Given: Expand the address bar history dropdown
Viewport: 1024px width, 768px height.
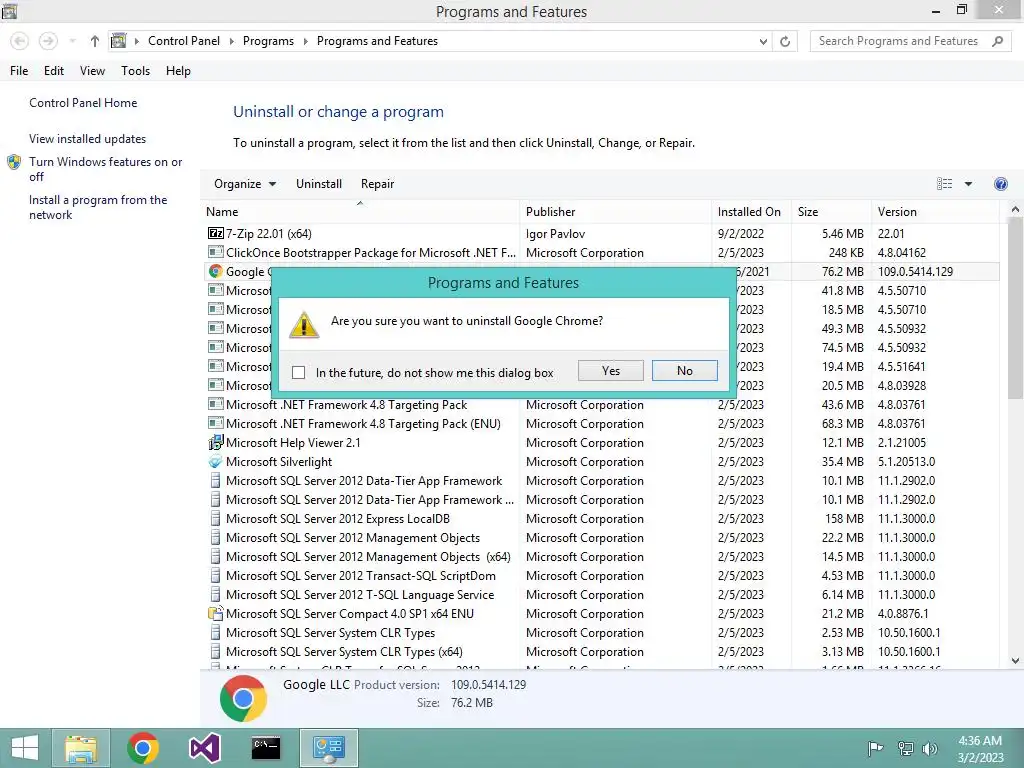Looking at the screenshot, I should click(763, 41).
